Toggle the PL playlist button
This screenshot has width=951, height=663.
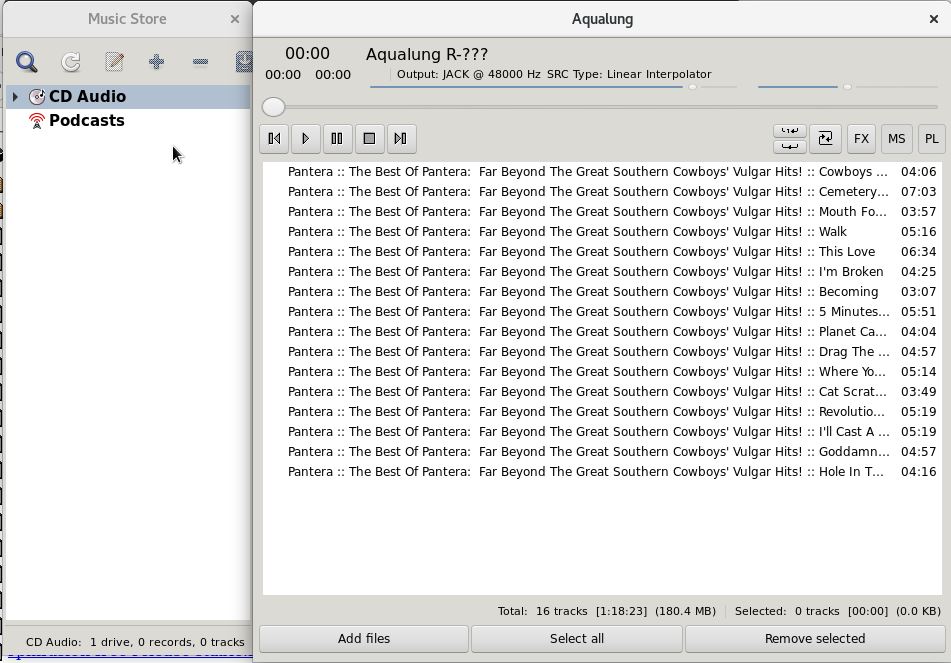point(931,139)
